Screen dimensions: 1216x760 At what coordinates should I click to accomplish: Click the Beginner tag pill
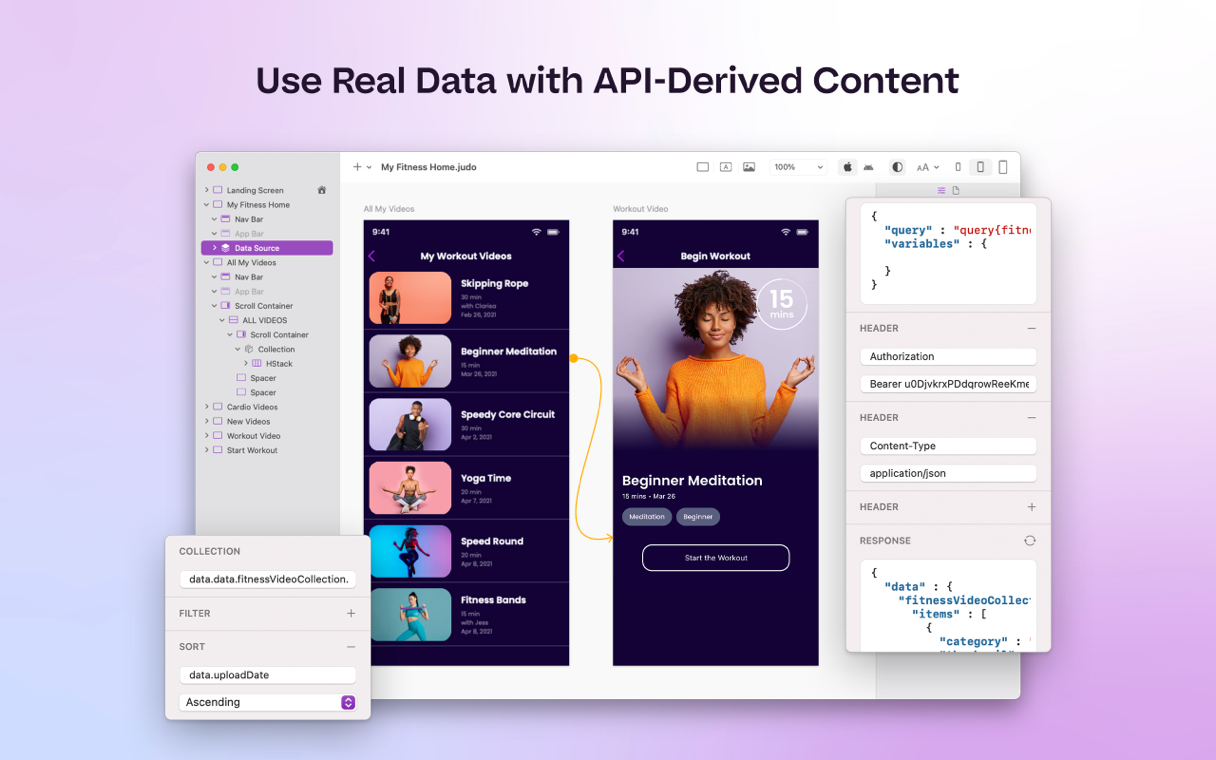698,517
